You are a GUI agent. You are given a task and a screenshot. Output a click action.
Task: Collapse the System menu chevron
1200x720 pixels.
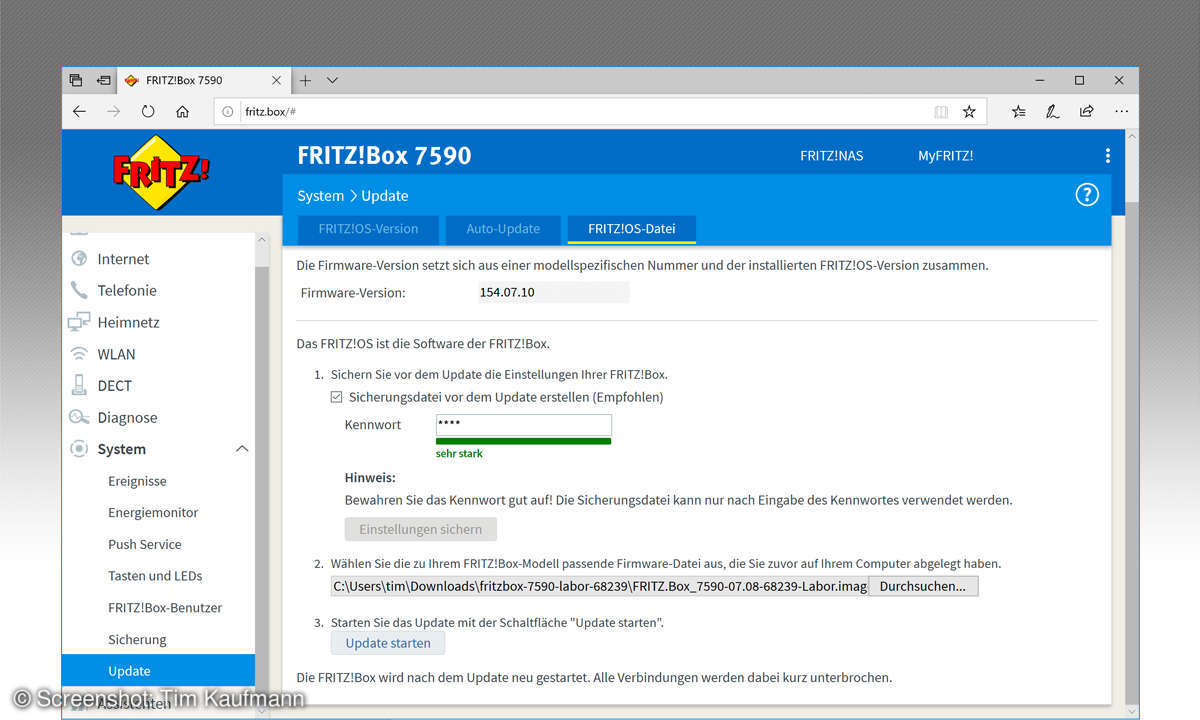241,450
